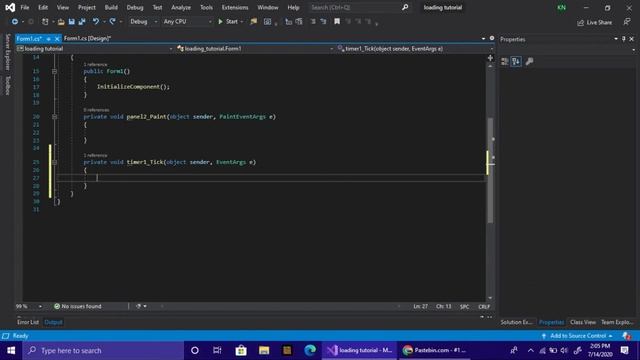Image resolution: width=640 pixels, height=360 pixels.
Task: Click the CRLF line ending indicator
Action: (x=484, y=307)
